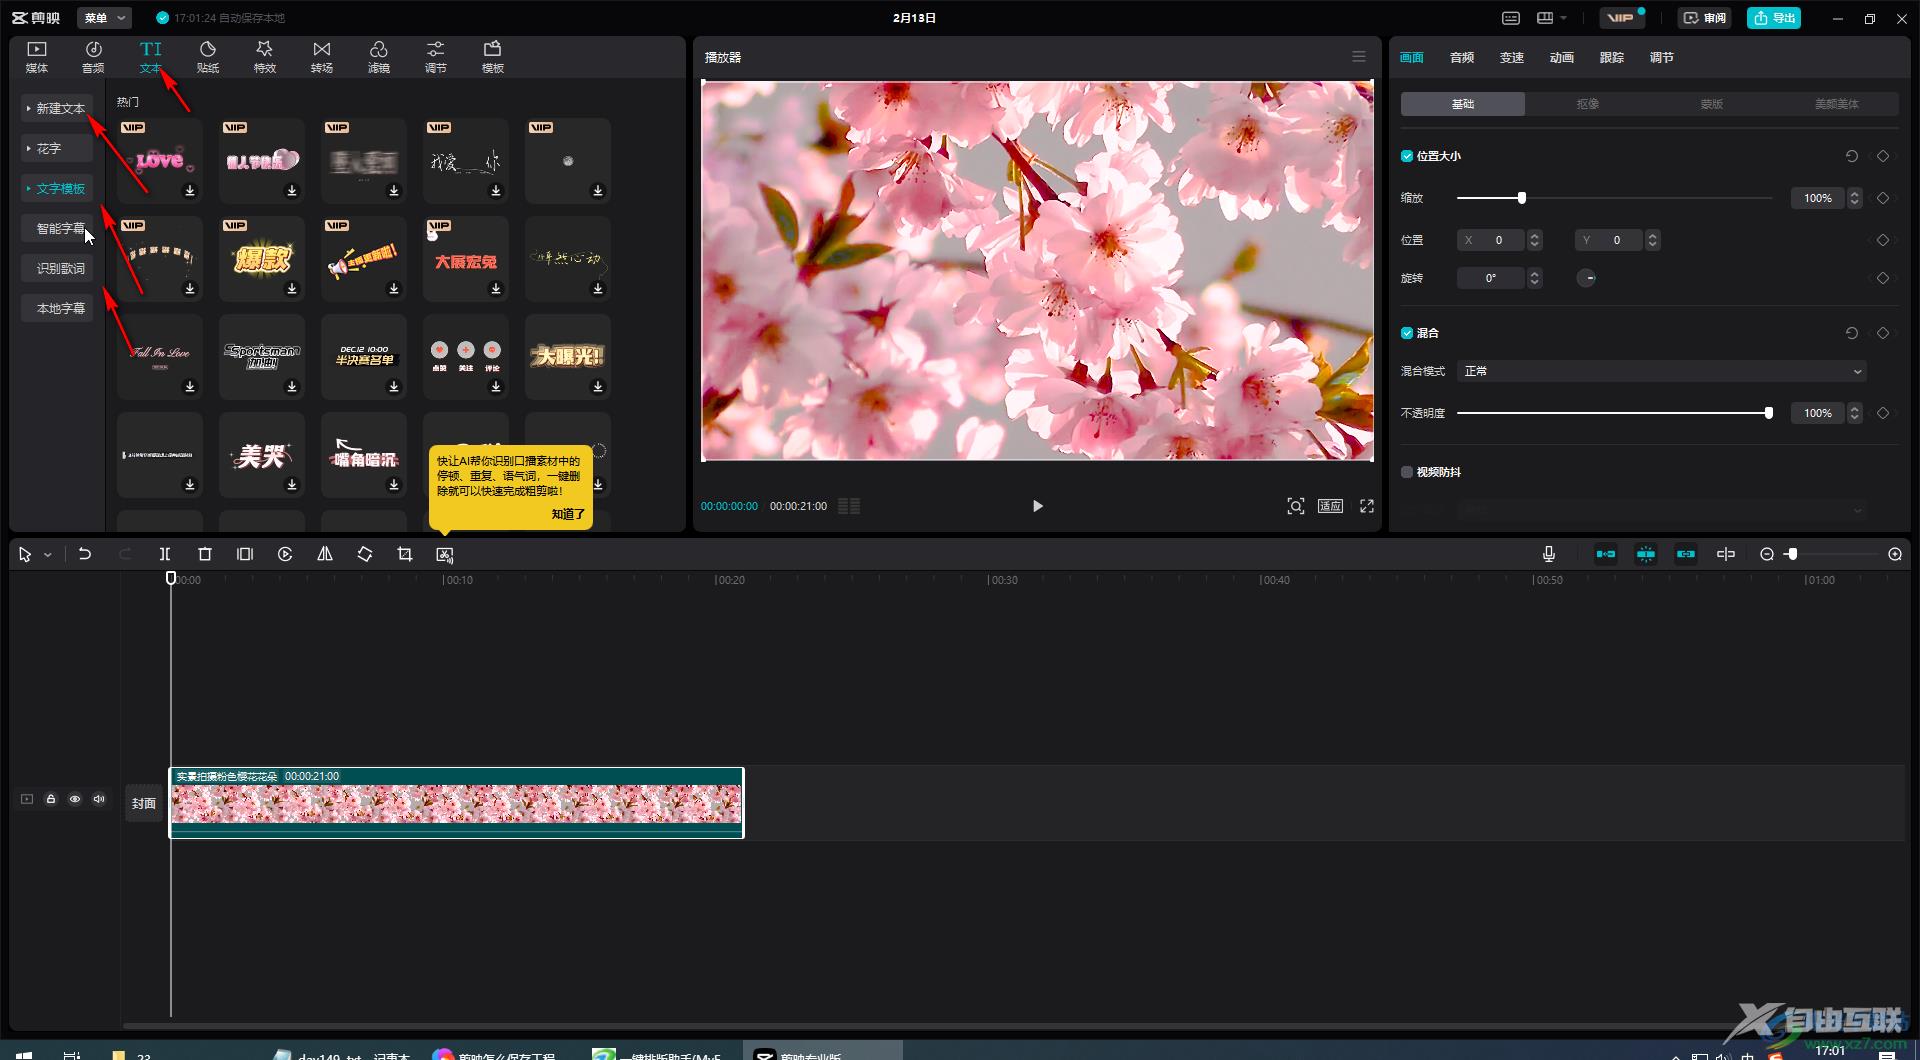Open the 混合模式 dropdown
This screenshot has width=1920, height=1060.
1661,371
